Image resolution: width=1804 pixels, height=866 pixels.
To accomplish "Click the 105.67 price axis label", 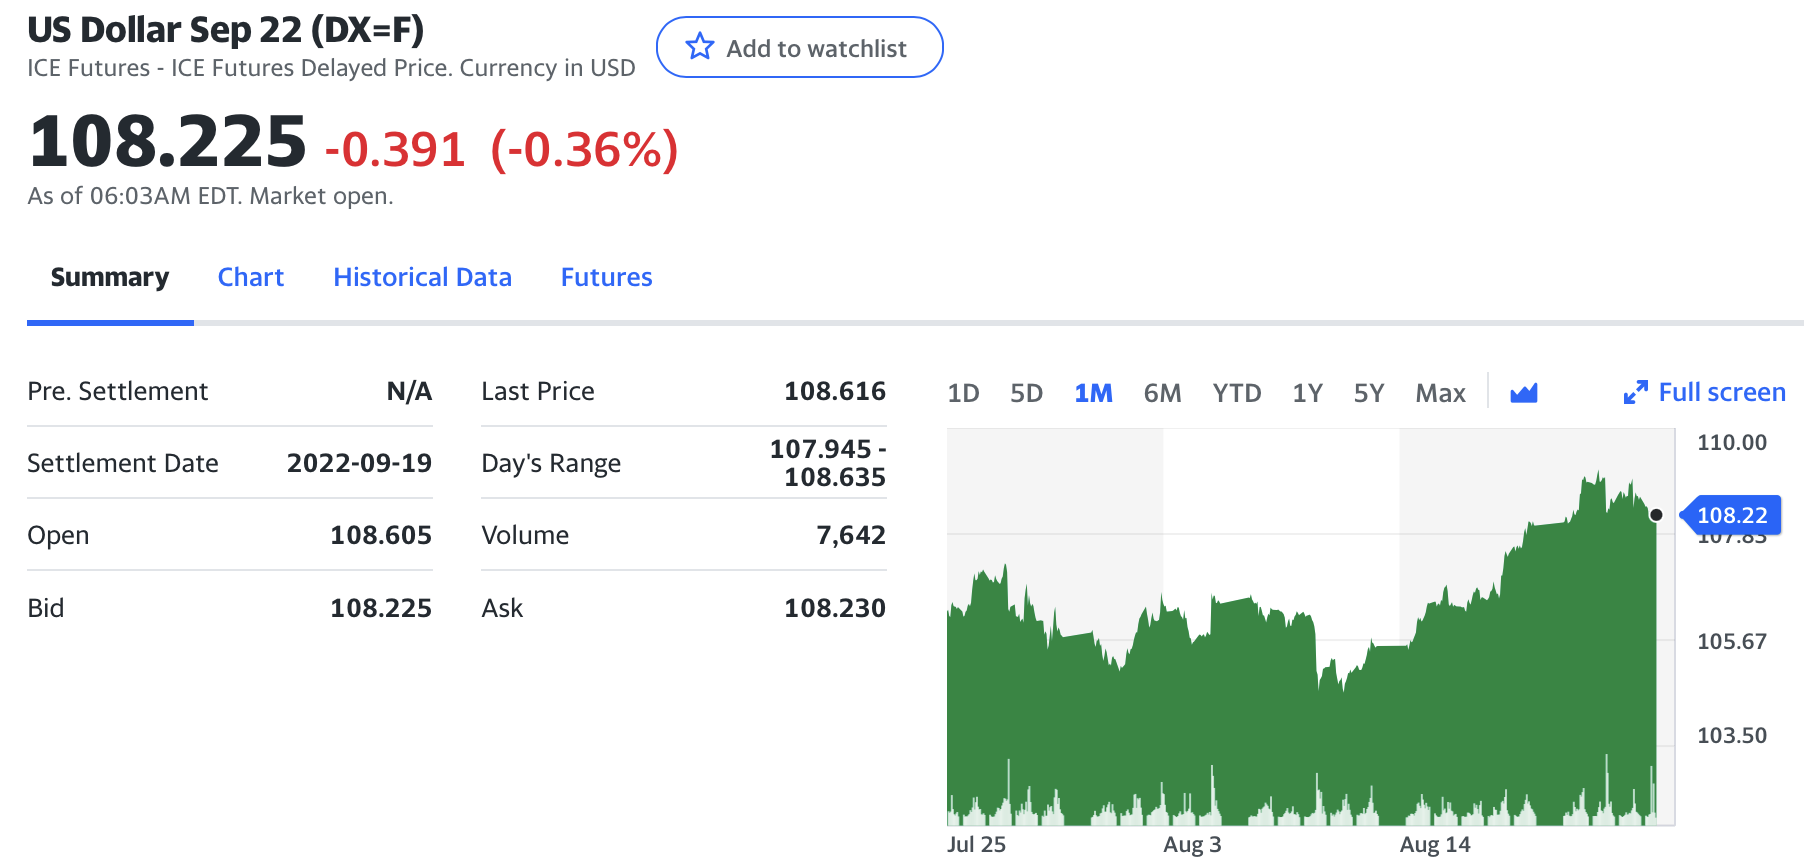I will pos(1732,641).
